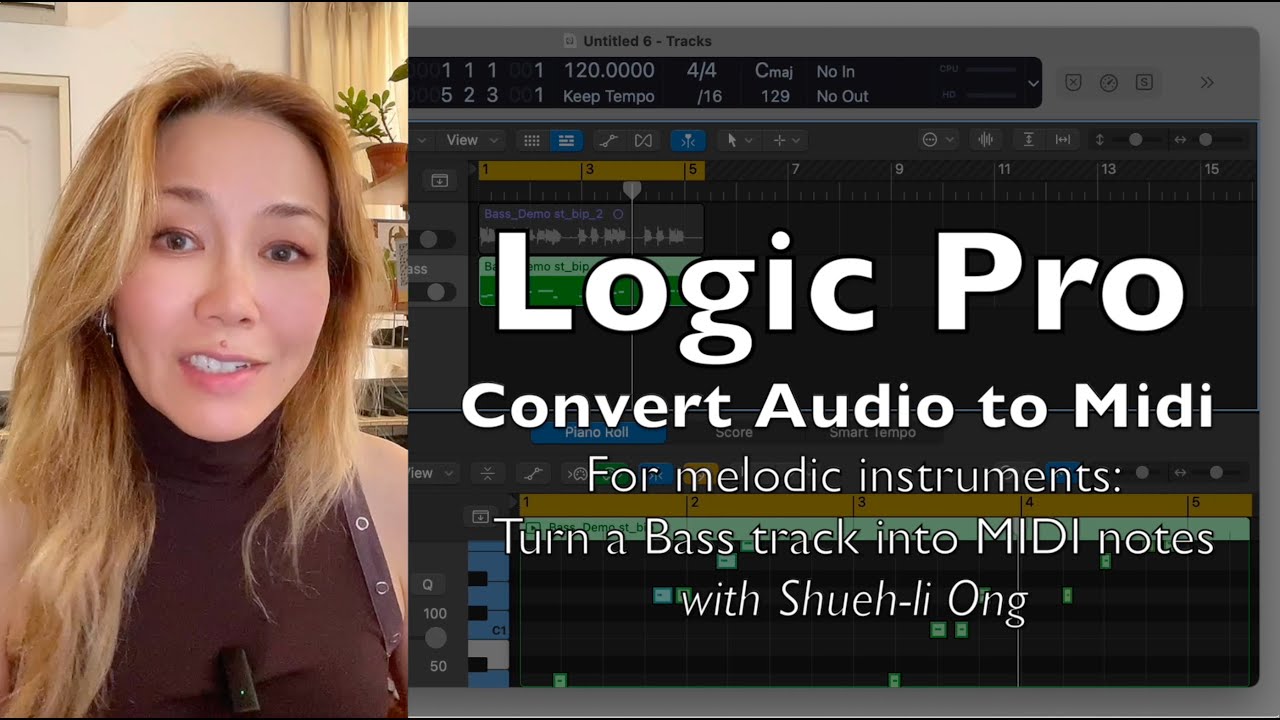Click the yellow cycle region in top ruler
The width and height of the screenshot is (1280, 720).
592,170
